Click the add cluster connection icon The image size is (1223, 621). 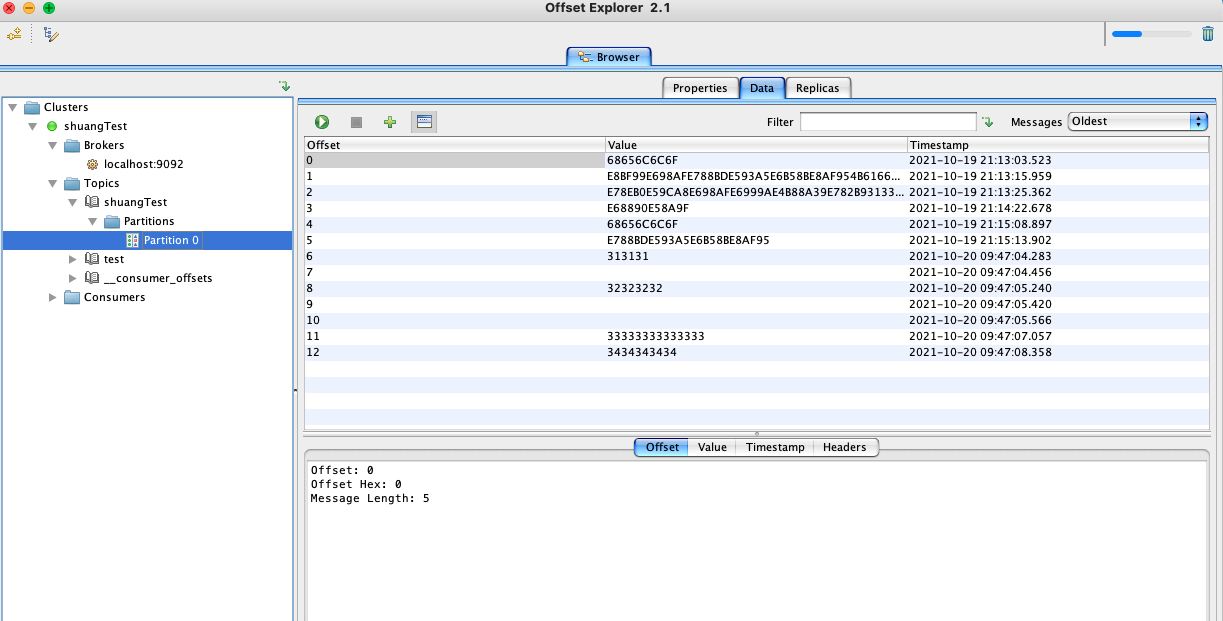click(14, 34)
